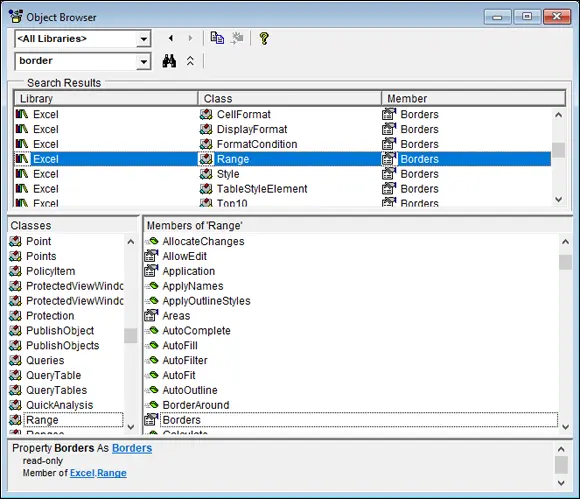
Task: Open the Borders type link in details pane
Action: click(132, 448)
